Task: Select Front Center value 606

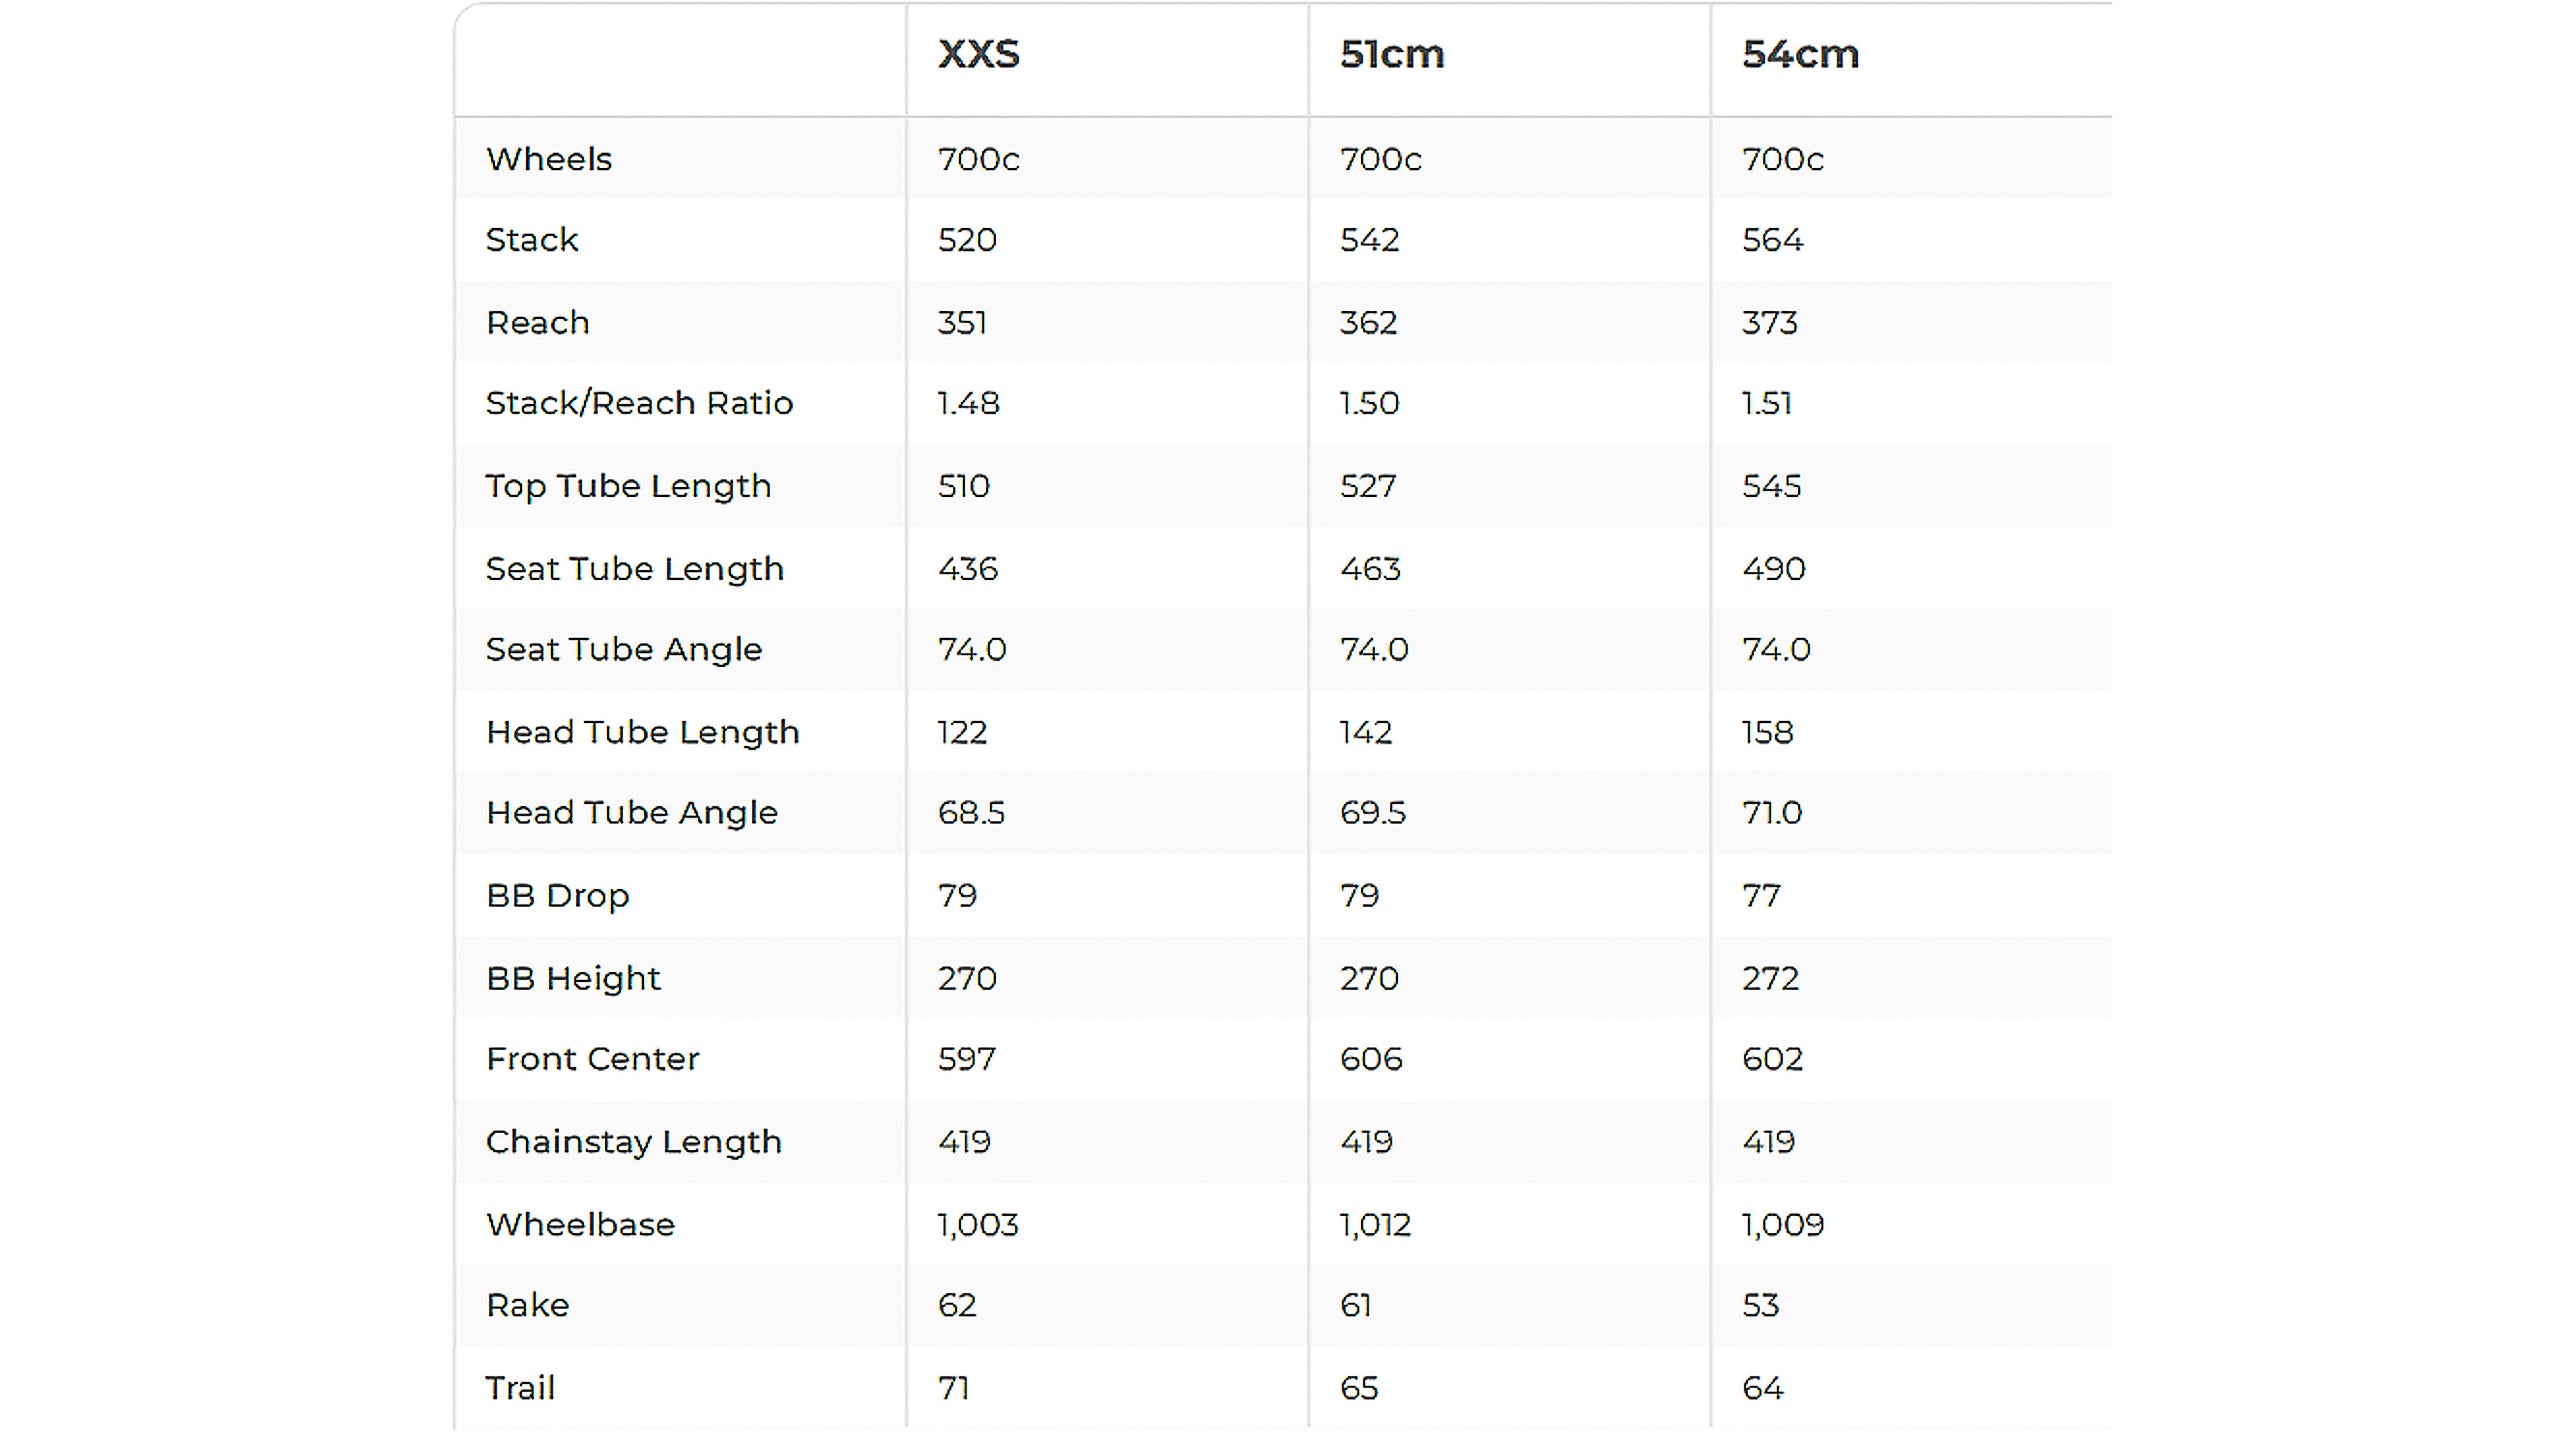Action: click(1371, 1059)
